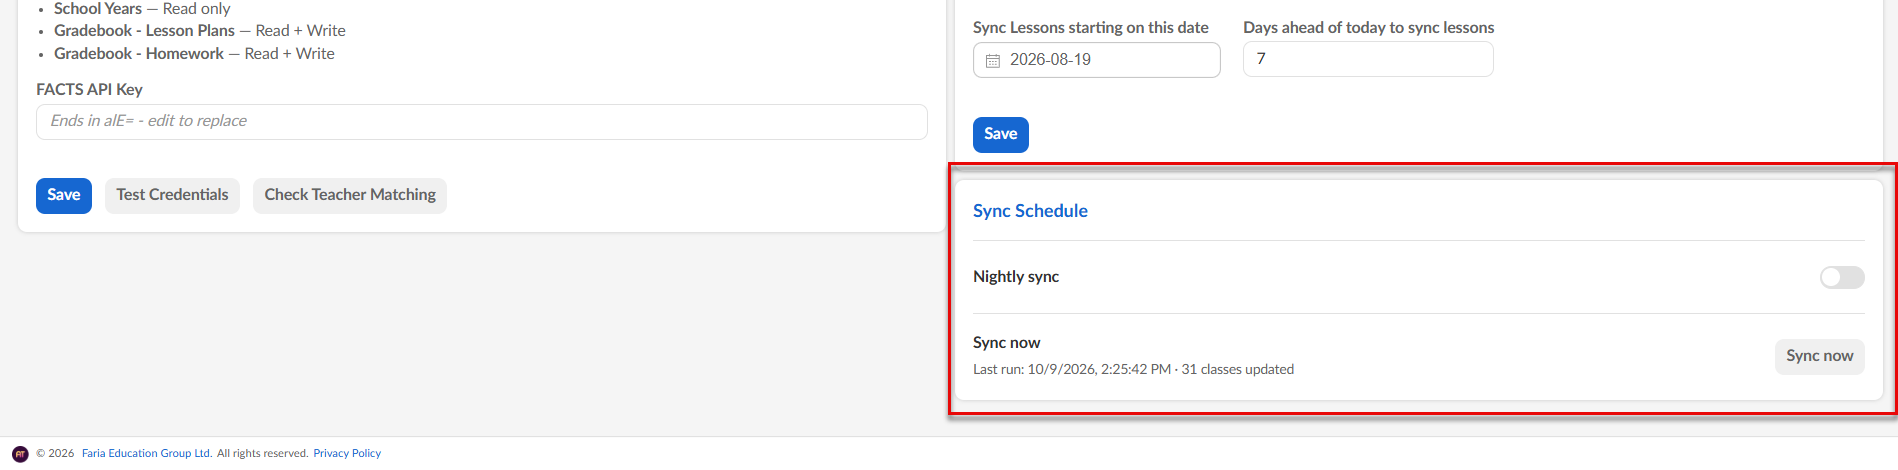Open the Privacy Policy link
The width and height of the screenshot is (1898, 470).
click(x=347, y=453)
